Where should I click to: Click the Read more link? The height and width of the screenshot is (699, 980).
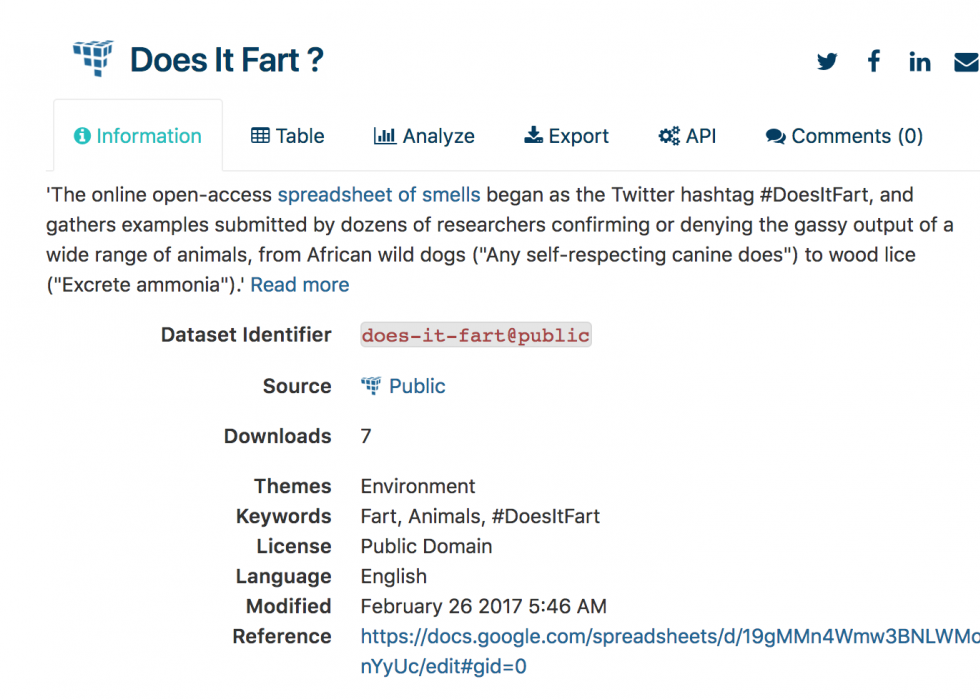(x=299, y=284)
